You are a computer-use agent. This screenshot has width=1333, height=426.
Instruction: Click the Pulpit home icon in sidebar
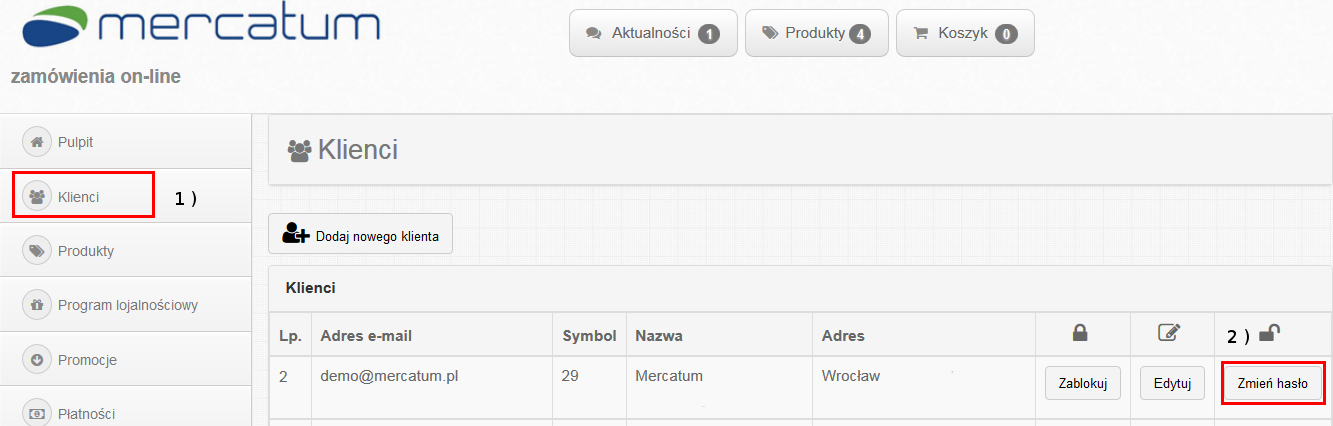[x=37, y=142]
